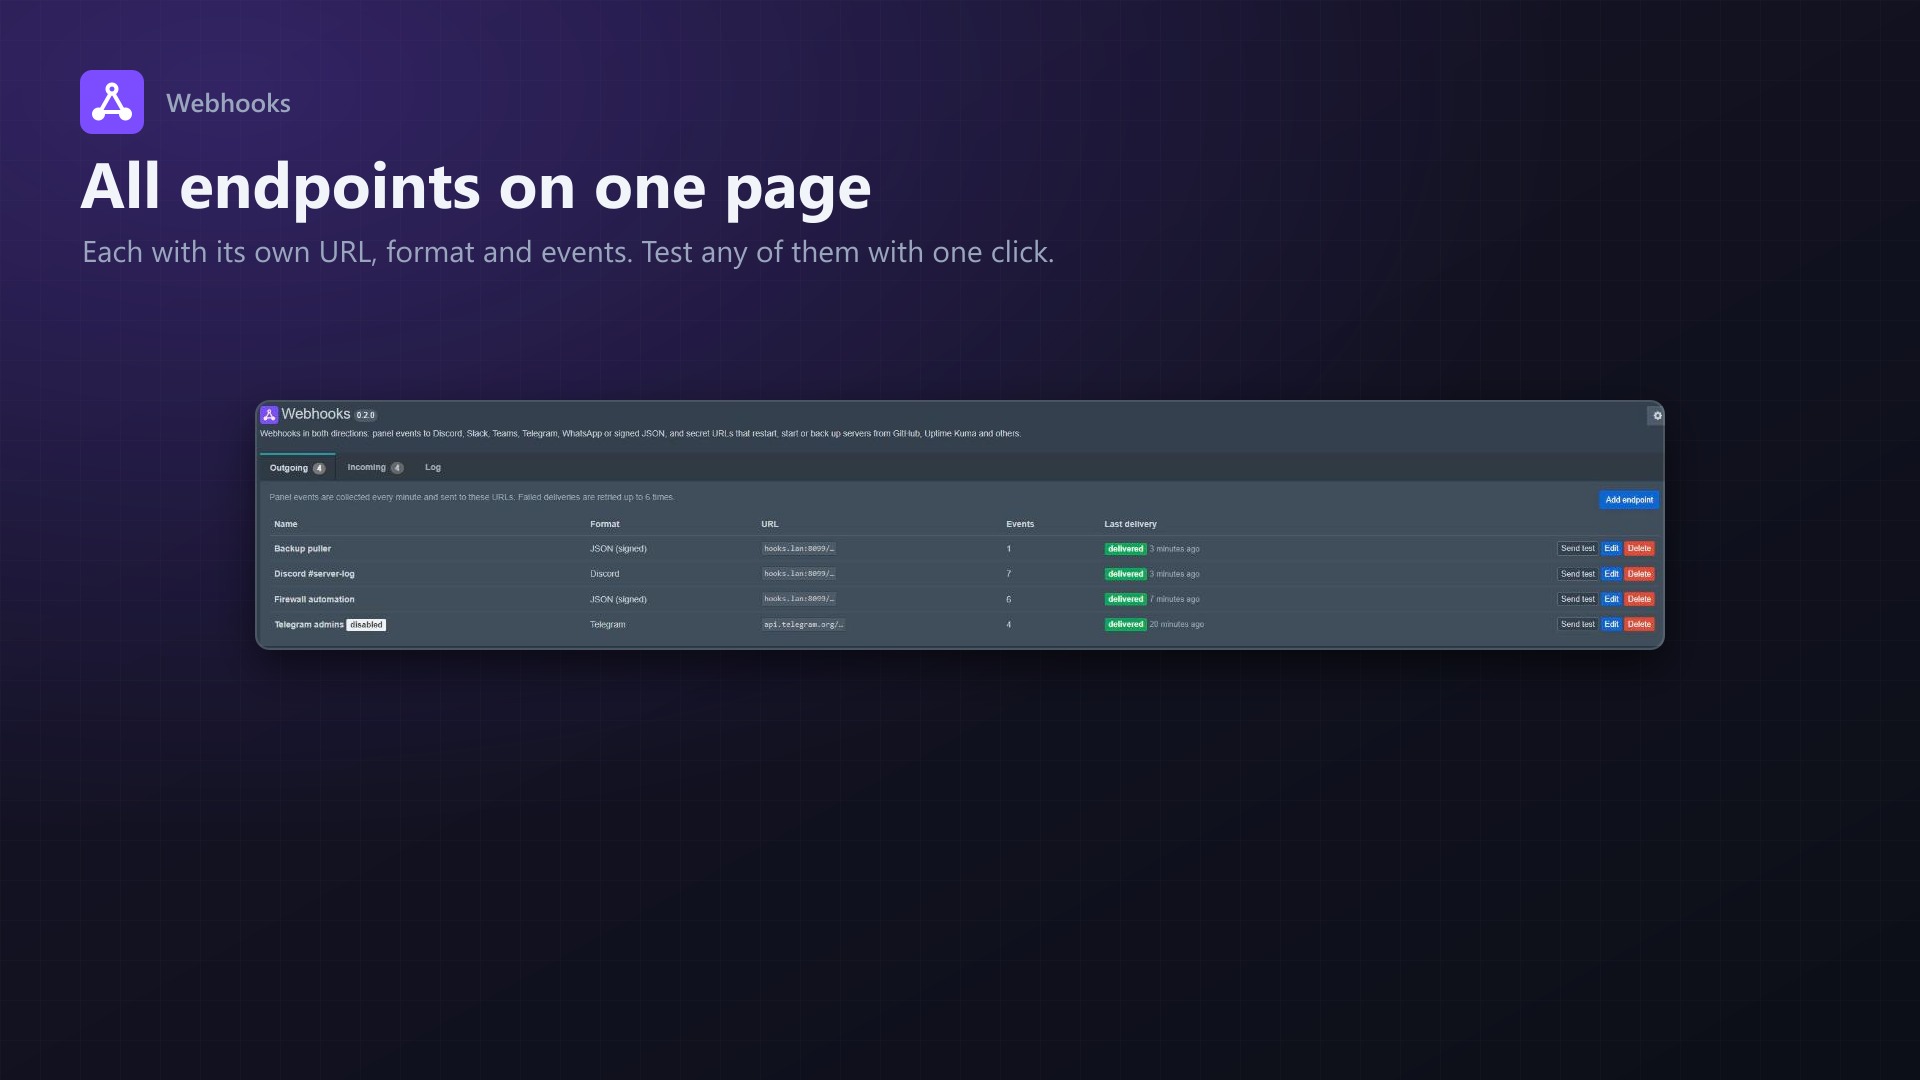Edit the Firewall automation endpoint
This screenshot has height=1080, width=1920.
[x=1611, y=599]
